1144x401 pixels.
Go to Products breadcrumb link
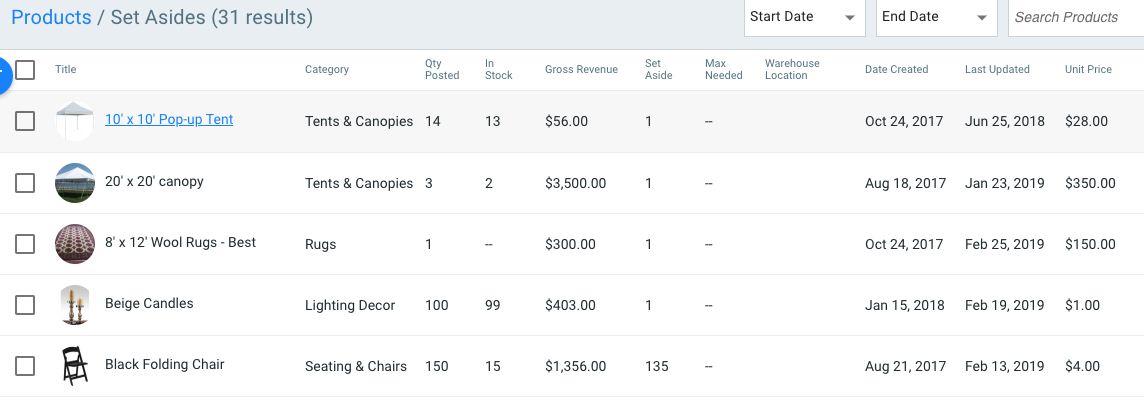coord(51,17)
